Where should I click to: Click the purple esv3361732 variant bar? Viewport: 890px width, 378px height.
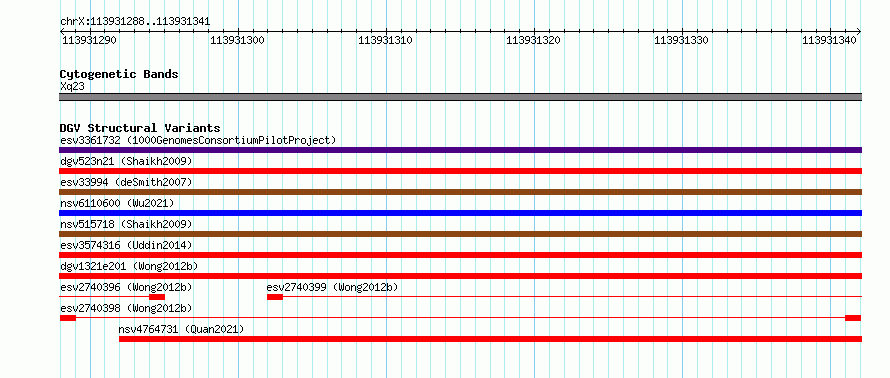(460, 150)
